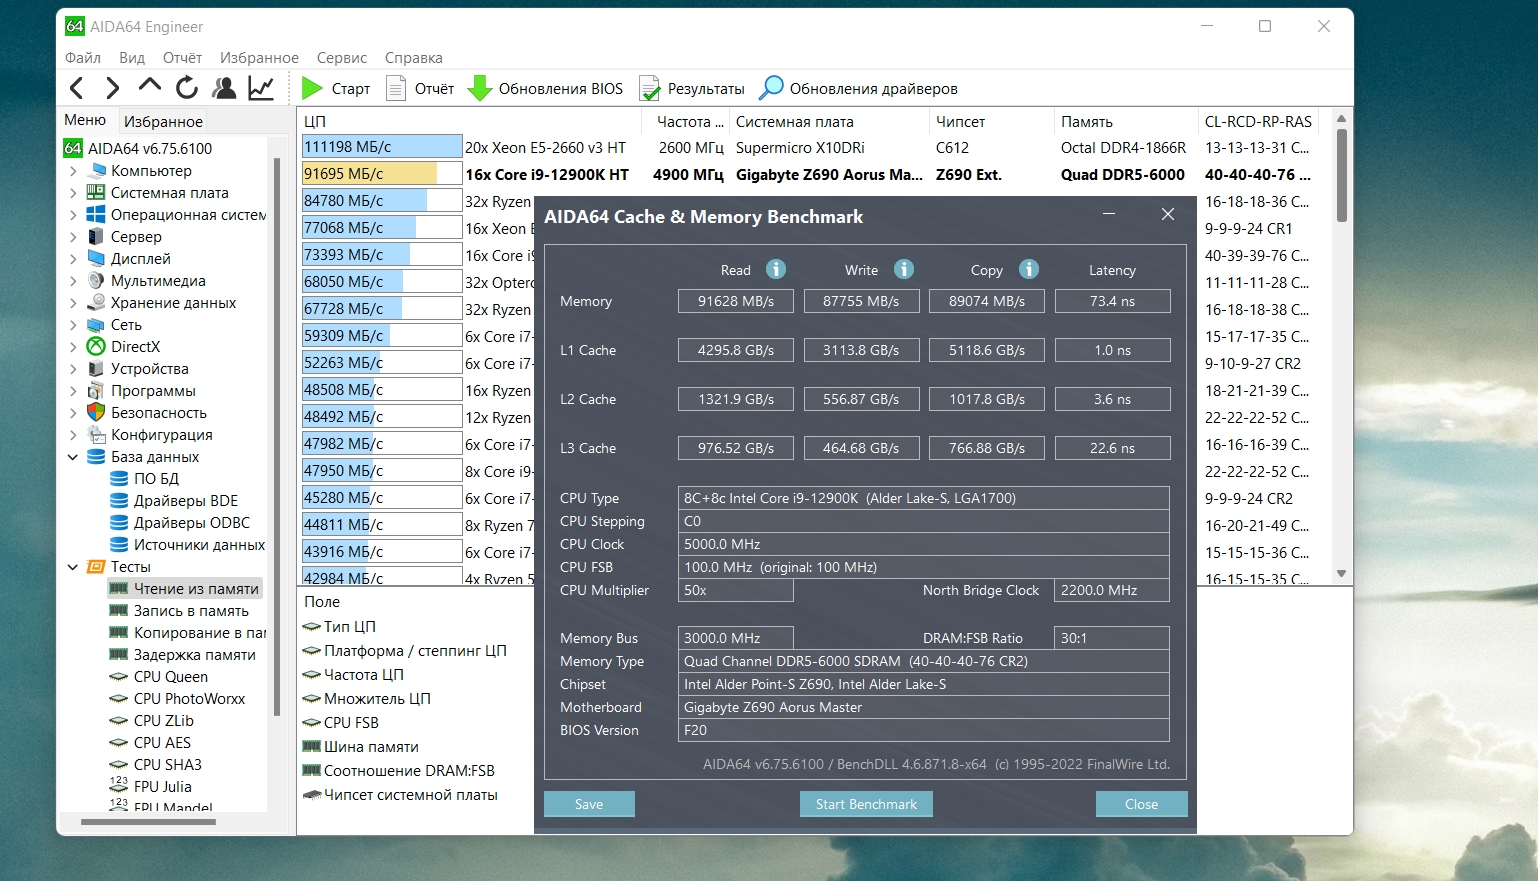Click the up-level arrow toolbar icon

150,86
